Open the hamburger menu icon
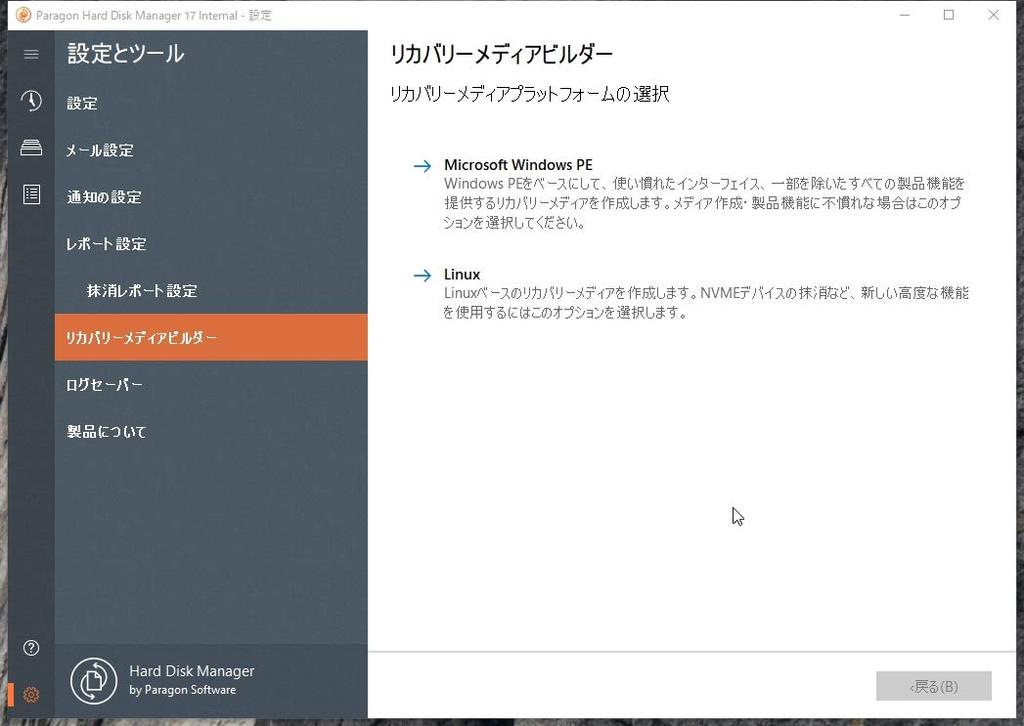 click(31, 54)
